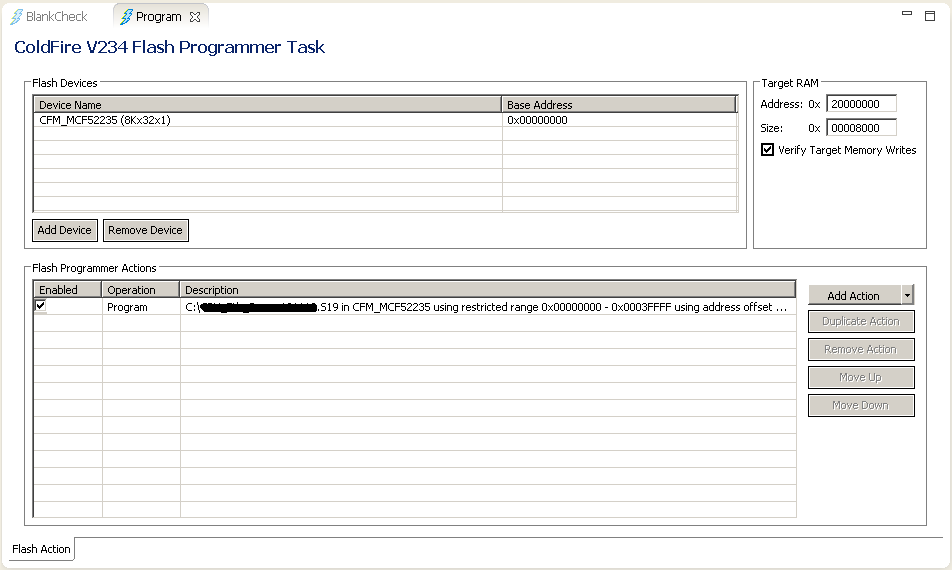952x570 pixels.
Task: Click the Remove Device button
Action: point(146,230)
